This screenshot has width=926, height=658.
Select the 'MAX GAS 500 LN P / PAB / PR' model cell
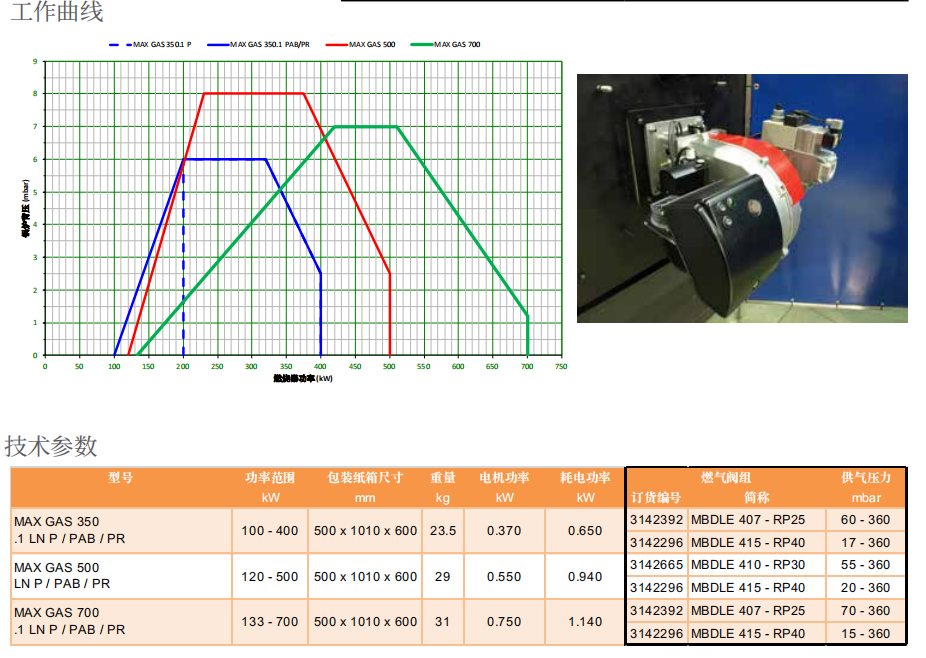click(x=122, y=576)
